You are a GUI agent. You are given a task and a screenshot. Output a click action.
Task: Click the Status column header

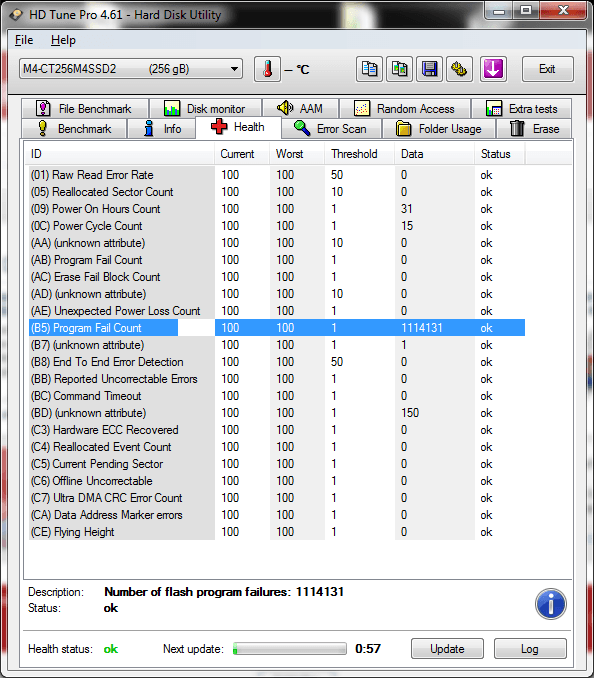coord(500,154)
